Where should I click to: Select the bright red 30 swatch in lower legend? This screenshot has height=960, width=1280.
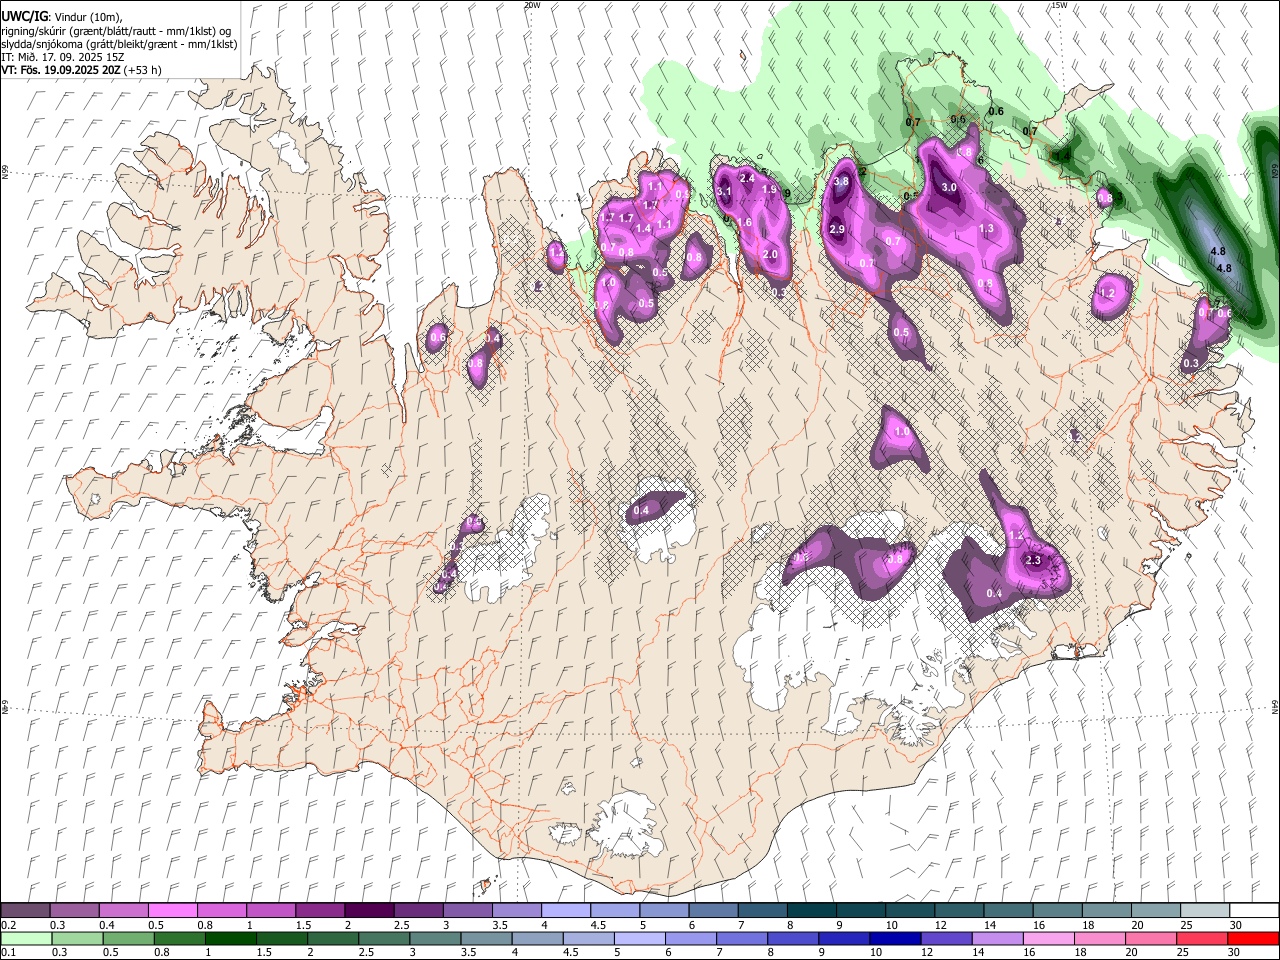coord(1254,938)
